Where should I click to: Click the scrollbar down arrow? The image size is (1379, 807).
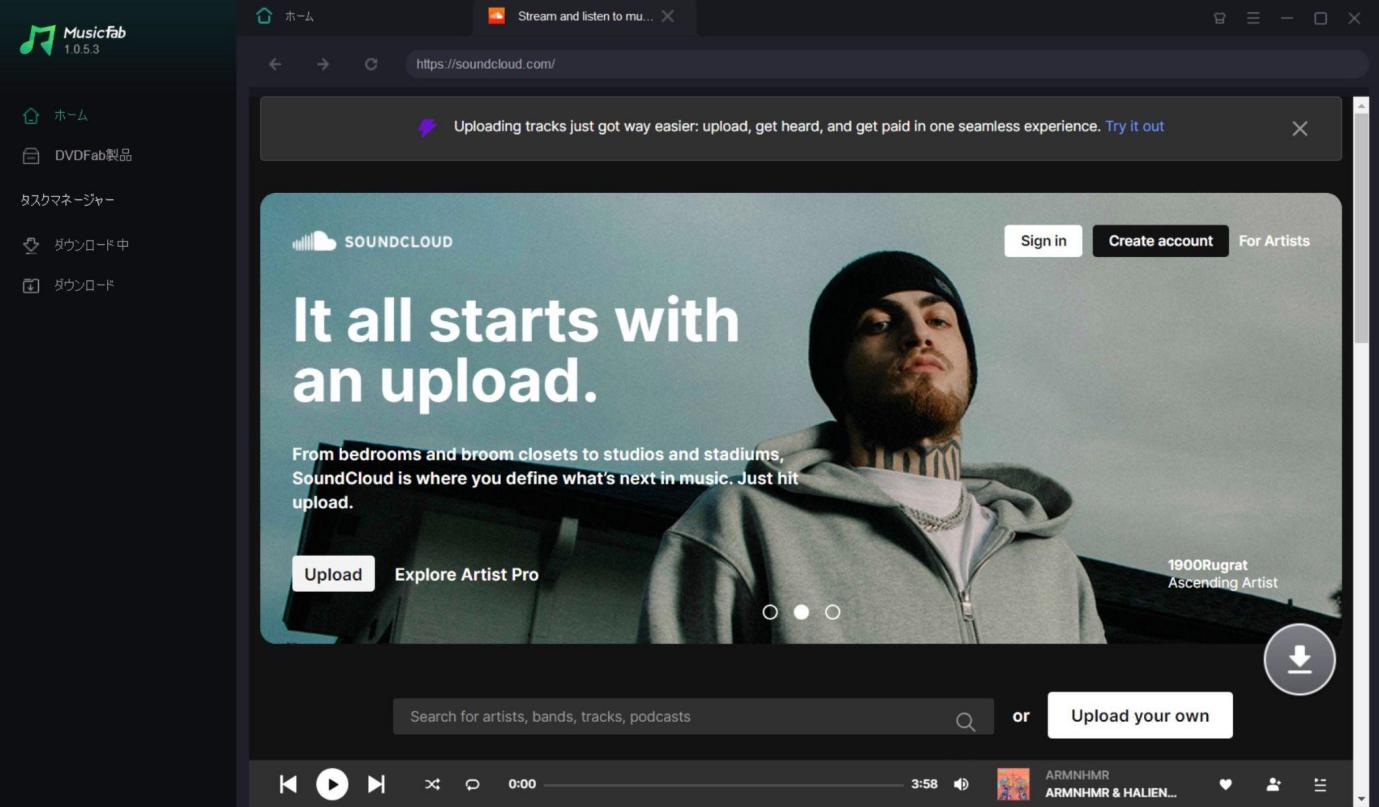coord(1360,799)
